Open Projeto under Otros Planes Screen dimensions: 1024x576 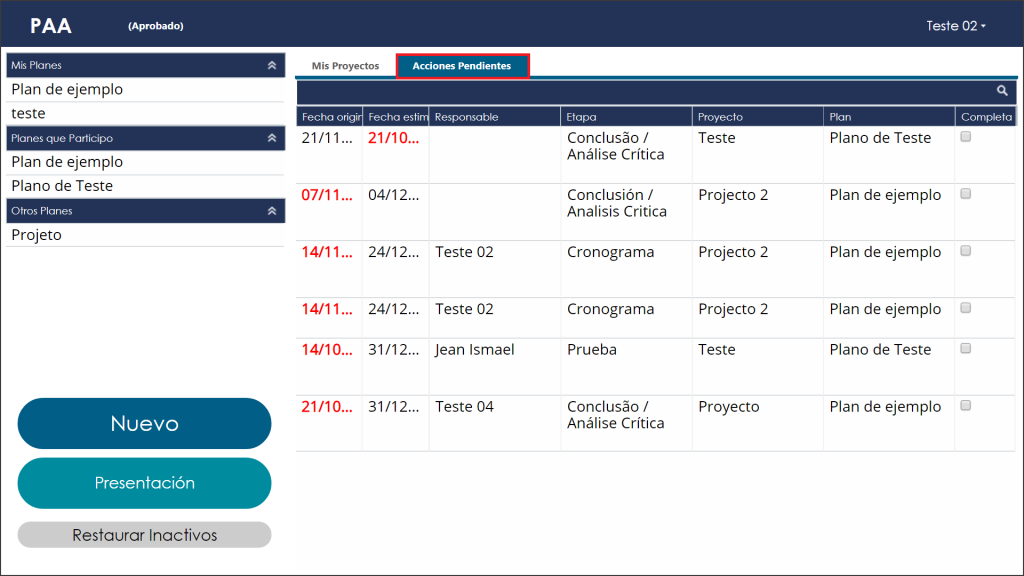coord(145,235)
